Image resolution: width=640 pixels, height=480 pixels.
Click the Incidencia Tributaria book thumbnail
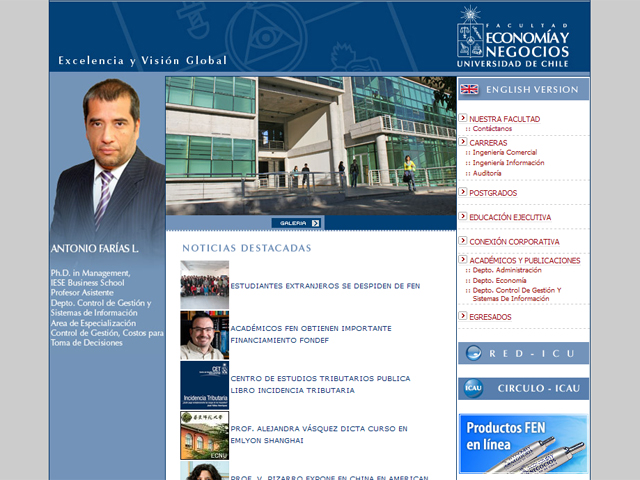[204, 385]
